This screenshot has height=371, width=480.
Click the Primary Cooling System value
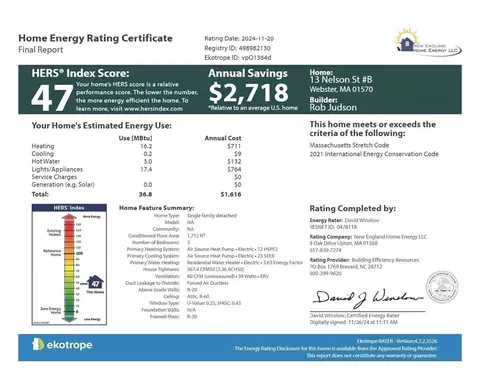click(231, 256)
